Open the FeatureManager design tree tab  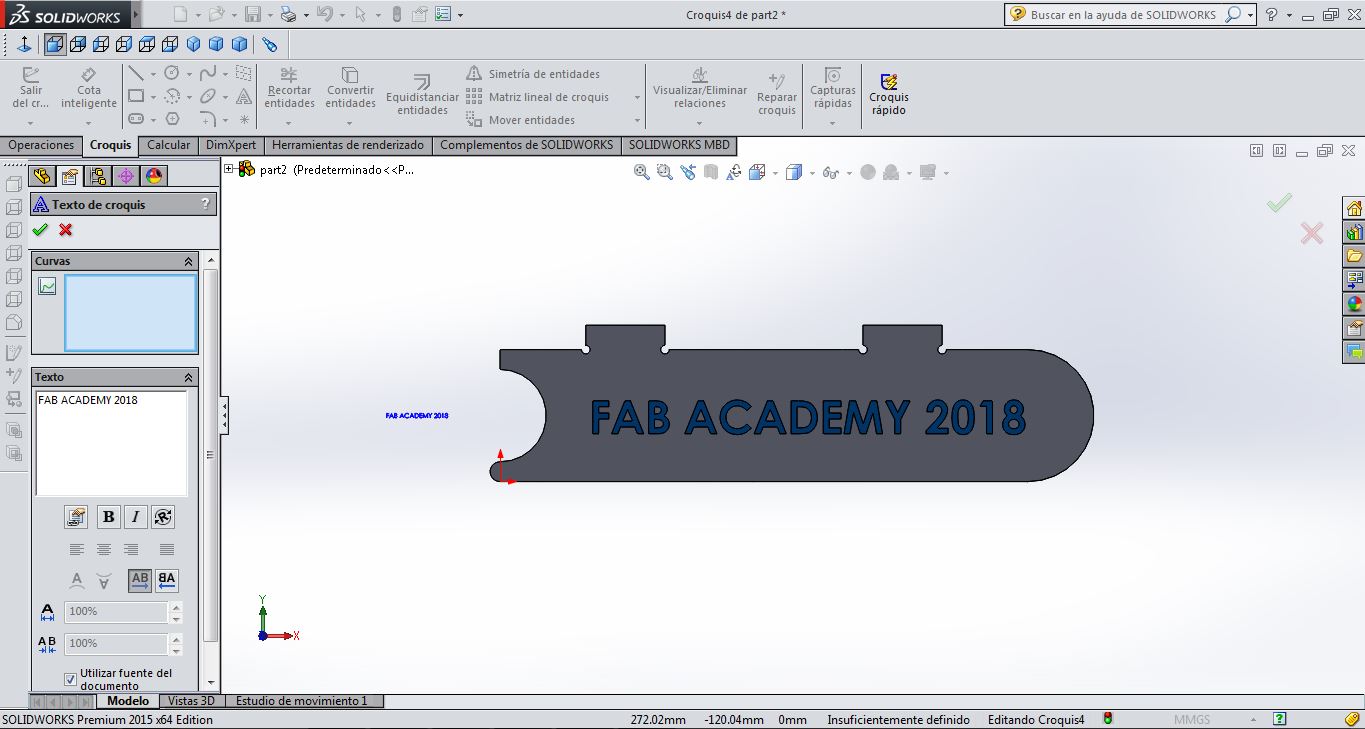[x=42, y=176]
